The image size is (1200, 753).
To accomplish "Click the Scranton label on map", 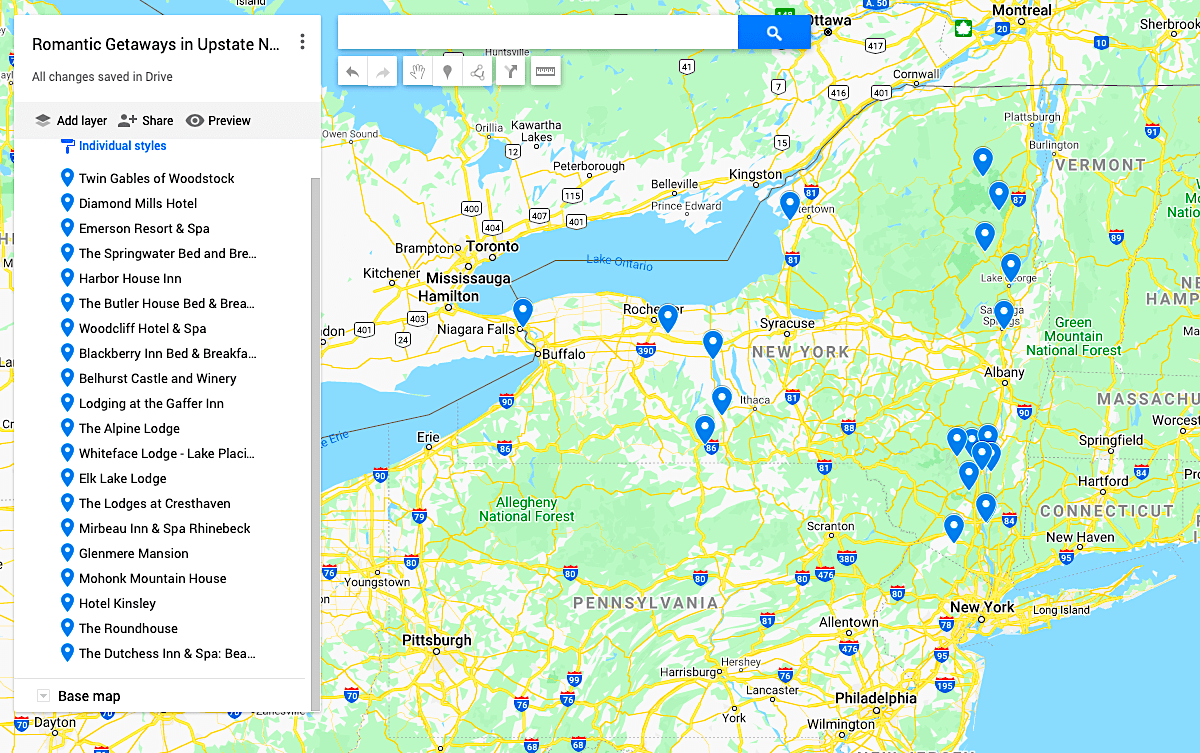I will pyautogui.click(x=830, y=526).
